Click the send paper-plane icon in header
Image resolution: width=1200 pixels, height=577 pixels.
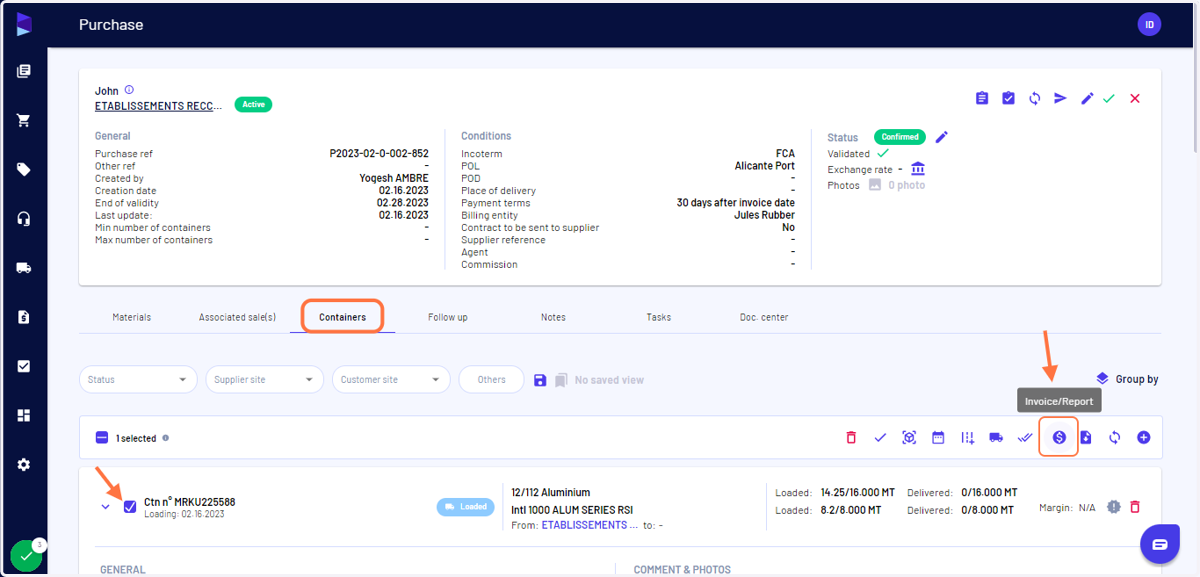[1061, 98]
